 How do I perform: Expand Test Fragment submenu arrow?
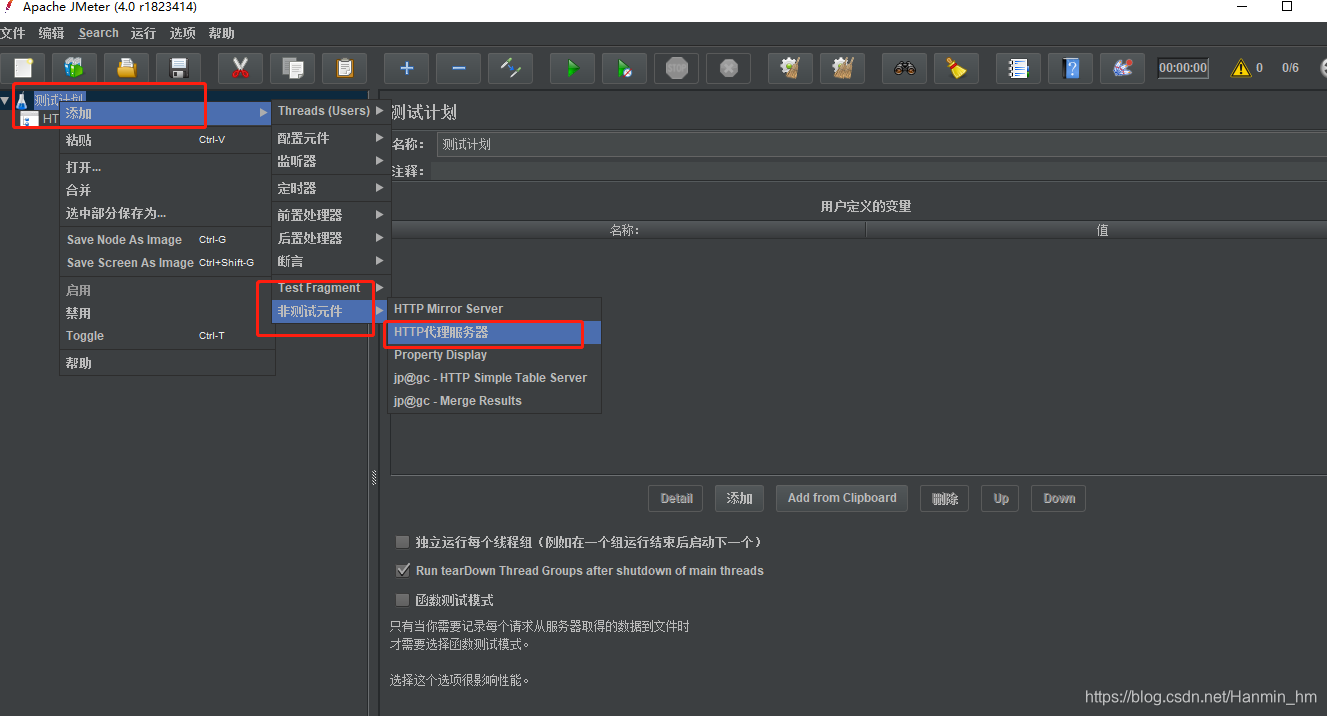tap(379, 288)
